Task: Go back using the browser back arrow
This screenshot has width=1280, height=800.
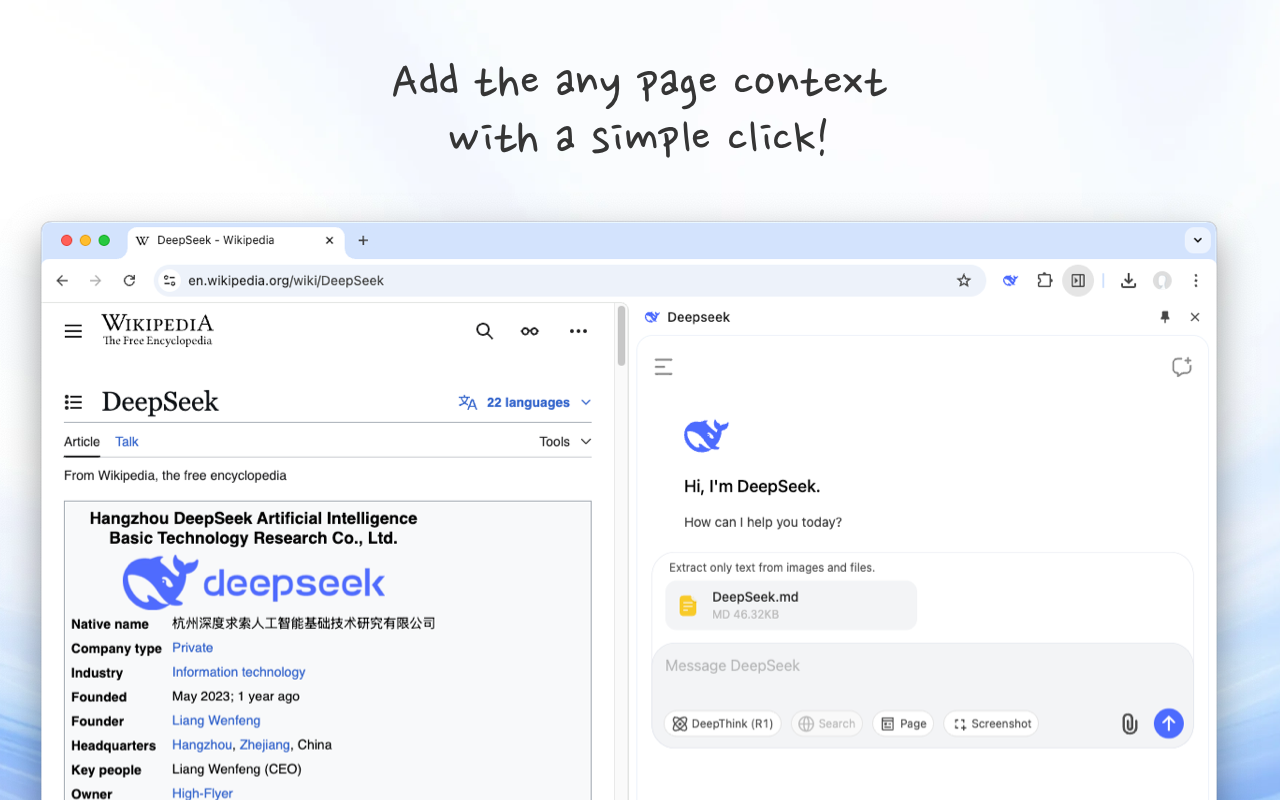Action: pos(62,281)
